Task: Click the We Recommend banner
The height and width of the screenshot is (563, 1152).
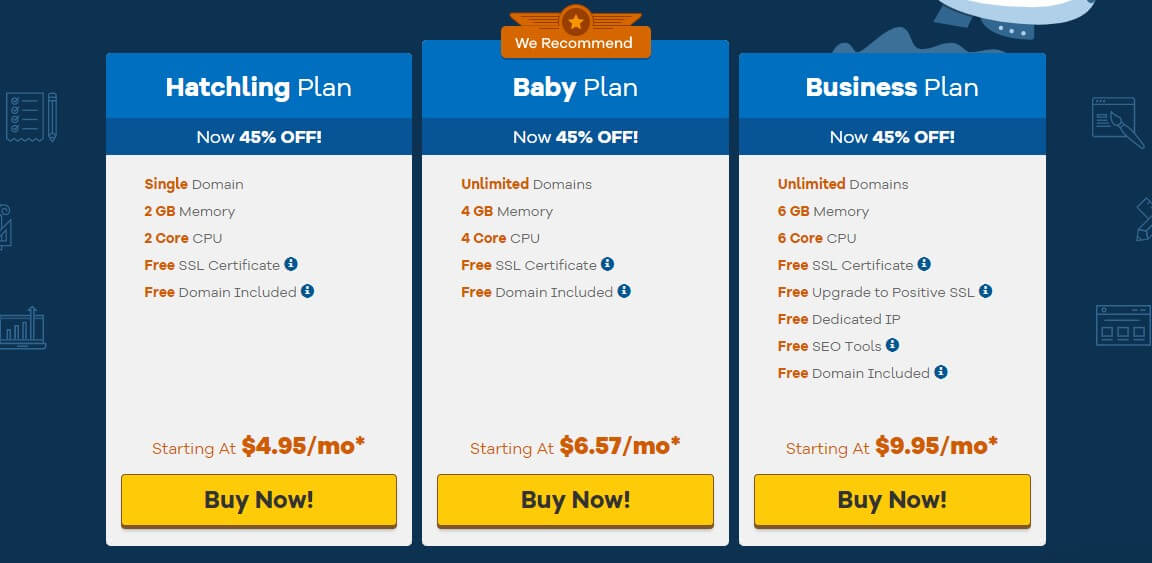Action: coord(576,43)
